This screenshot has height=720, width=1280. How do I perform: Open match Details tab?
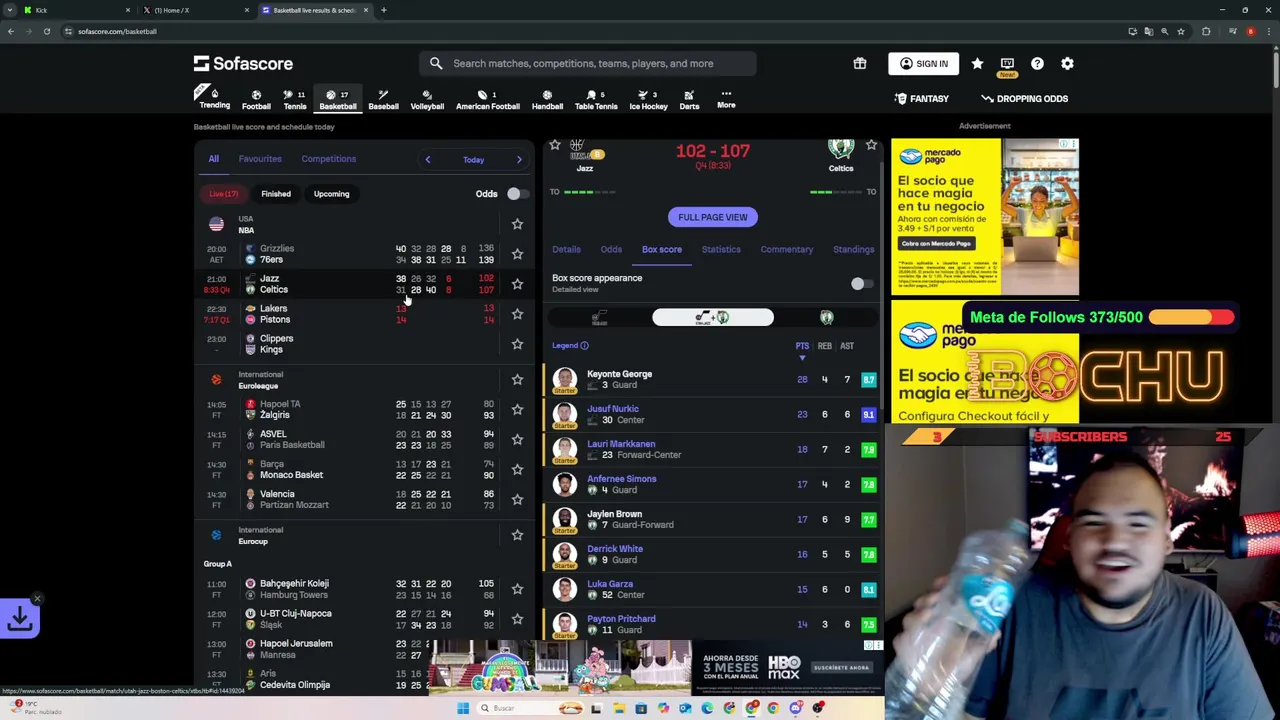(x=566, y=250)
